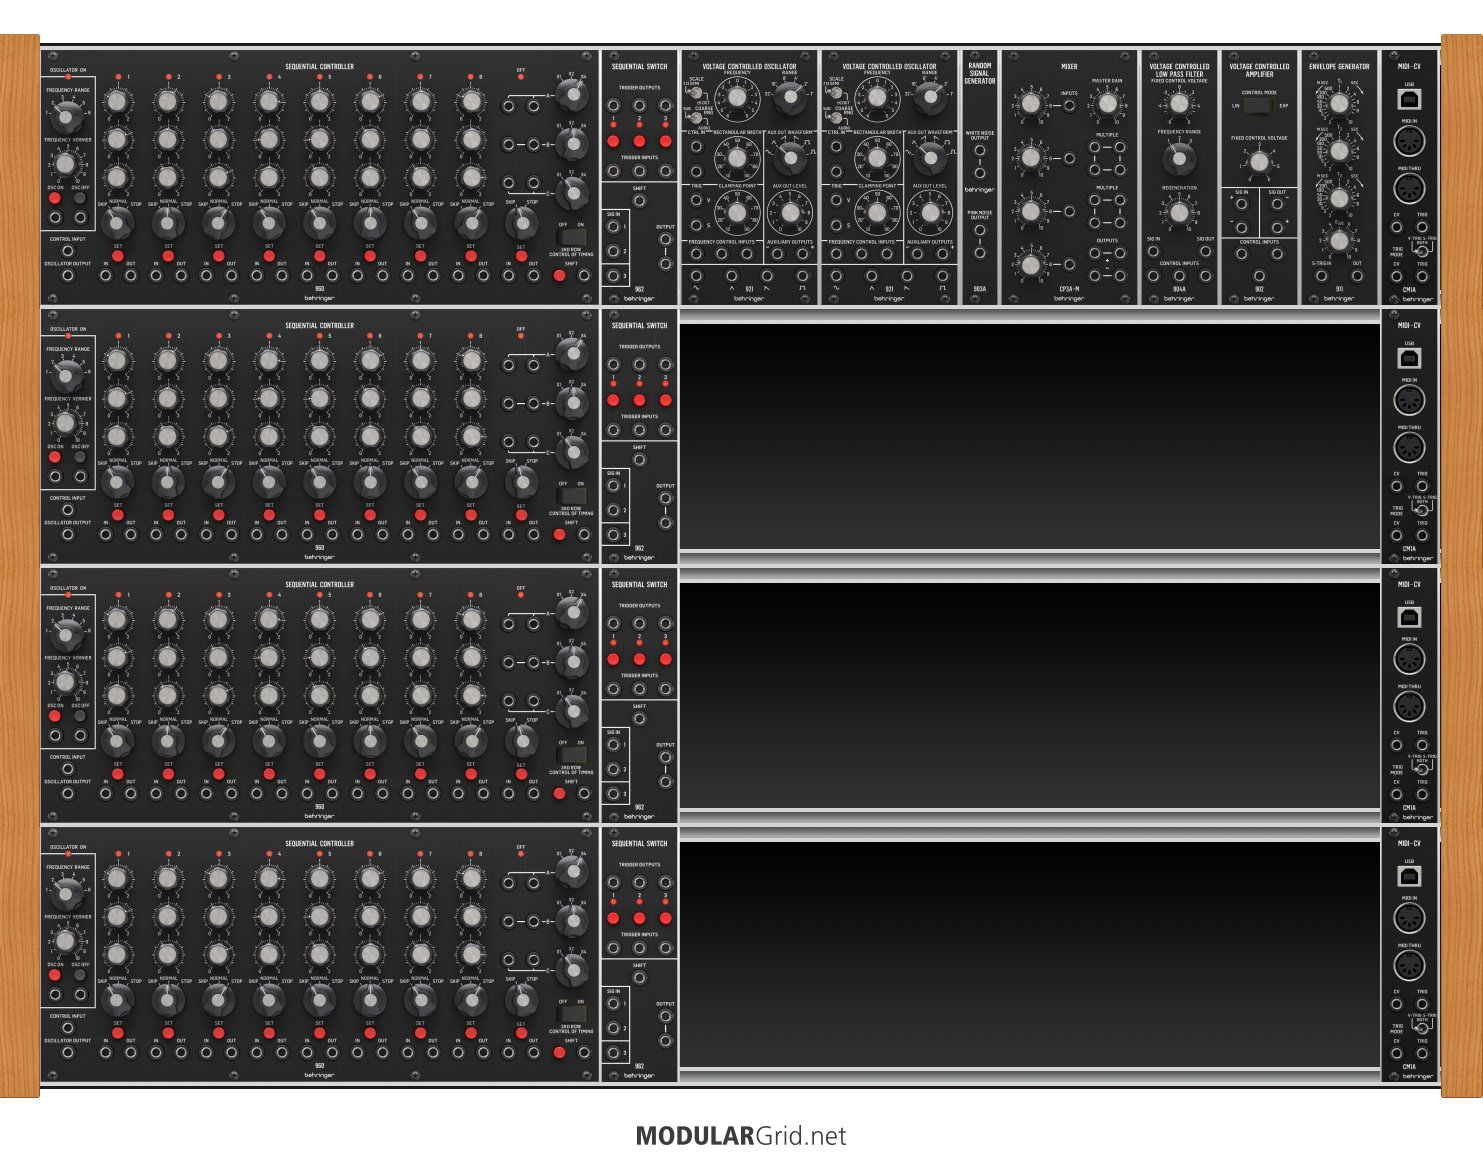Screen dimensions: 1483x1157
Task: Flip 3RD ROW CONTROL OF TIMING switch, second-row sequencer
Action: (x=571, y=496)
